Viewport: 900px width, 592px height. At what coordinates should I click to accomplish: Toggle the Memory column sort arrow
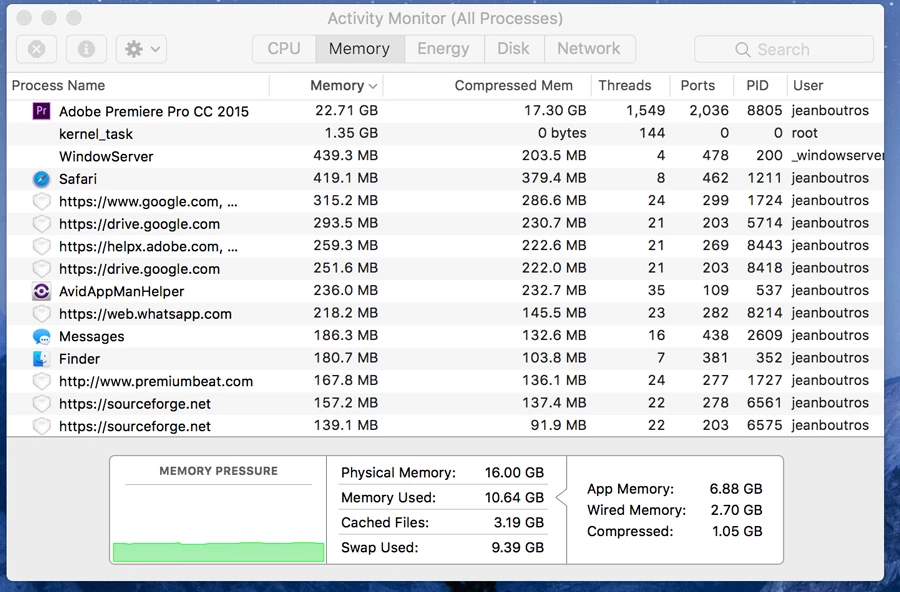click(373, 86)
